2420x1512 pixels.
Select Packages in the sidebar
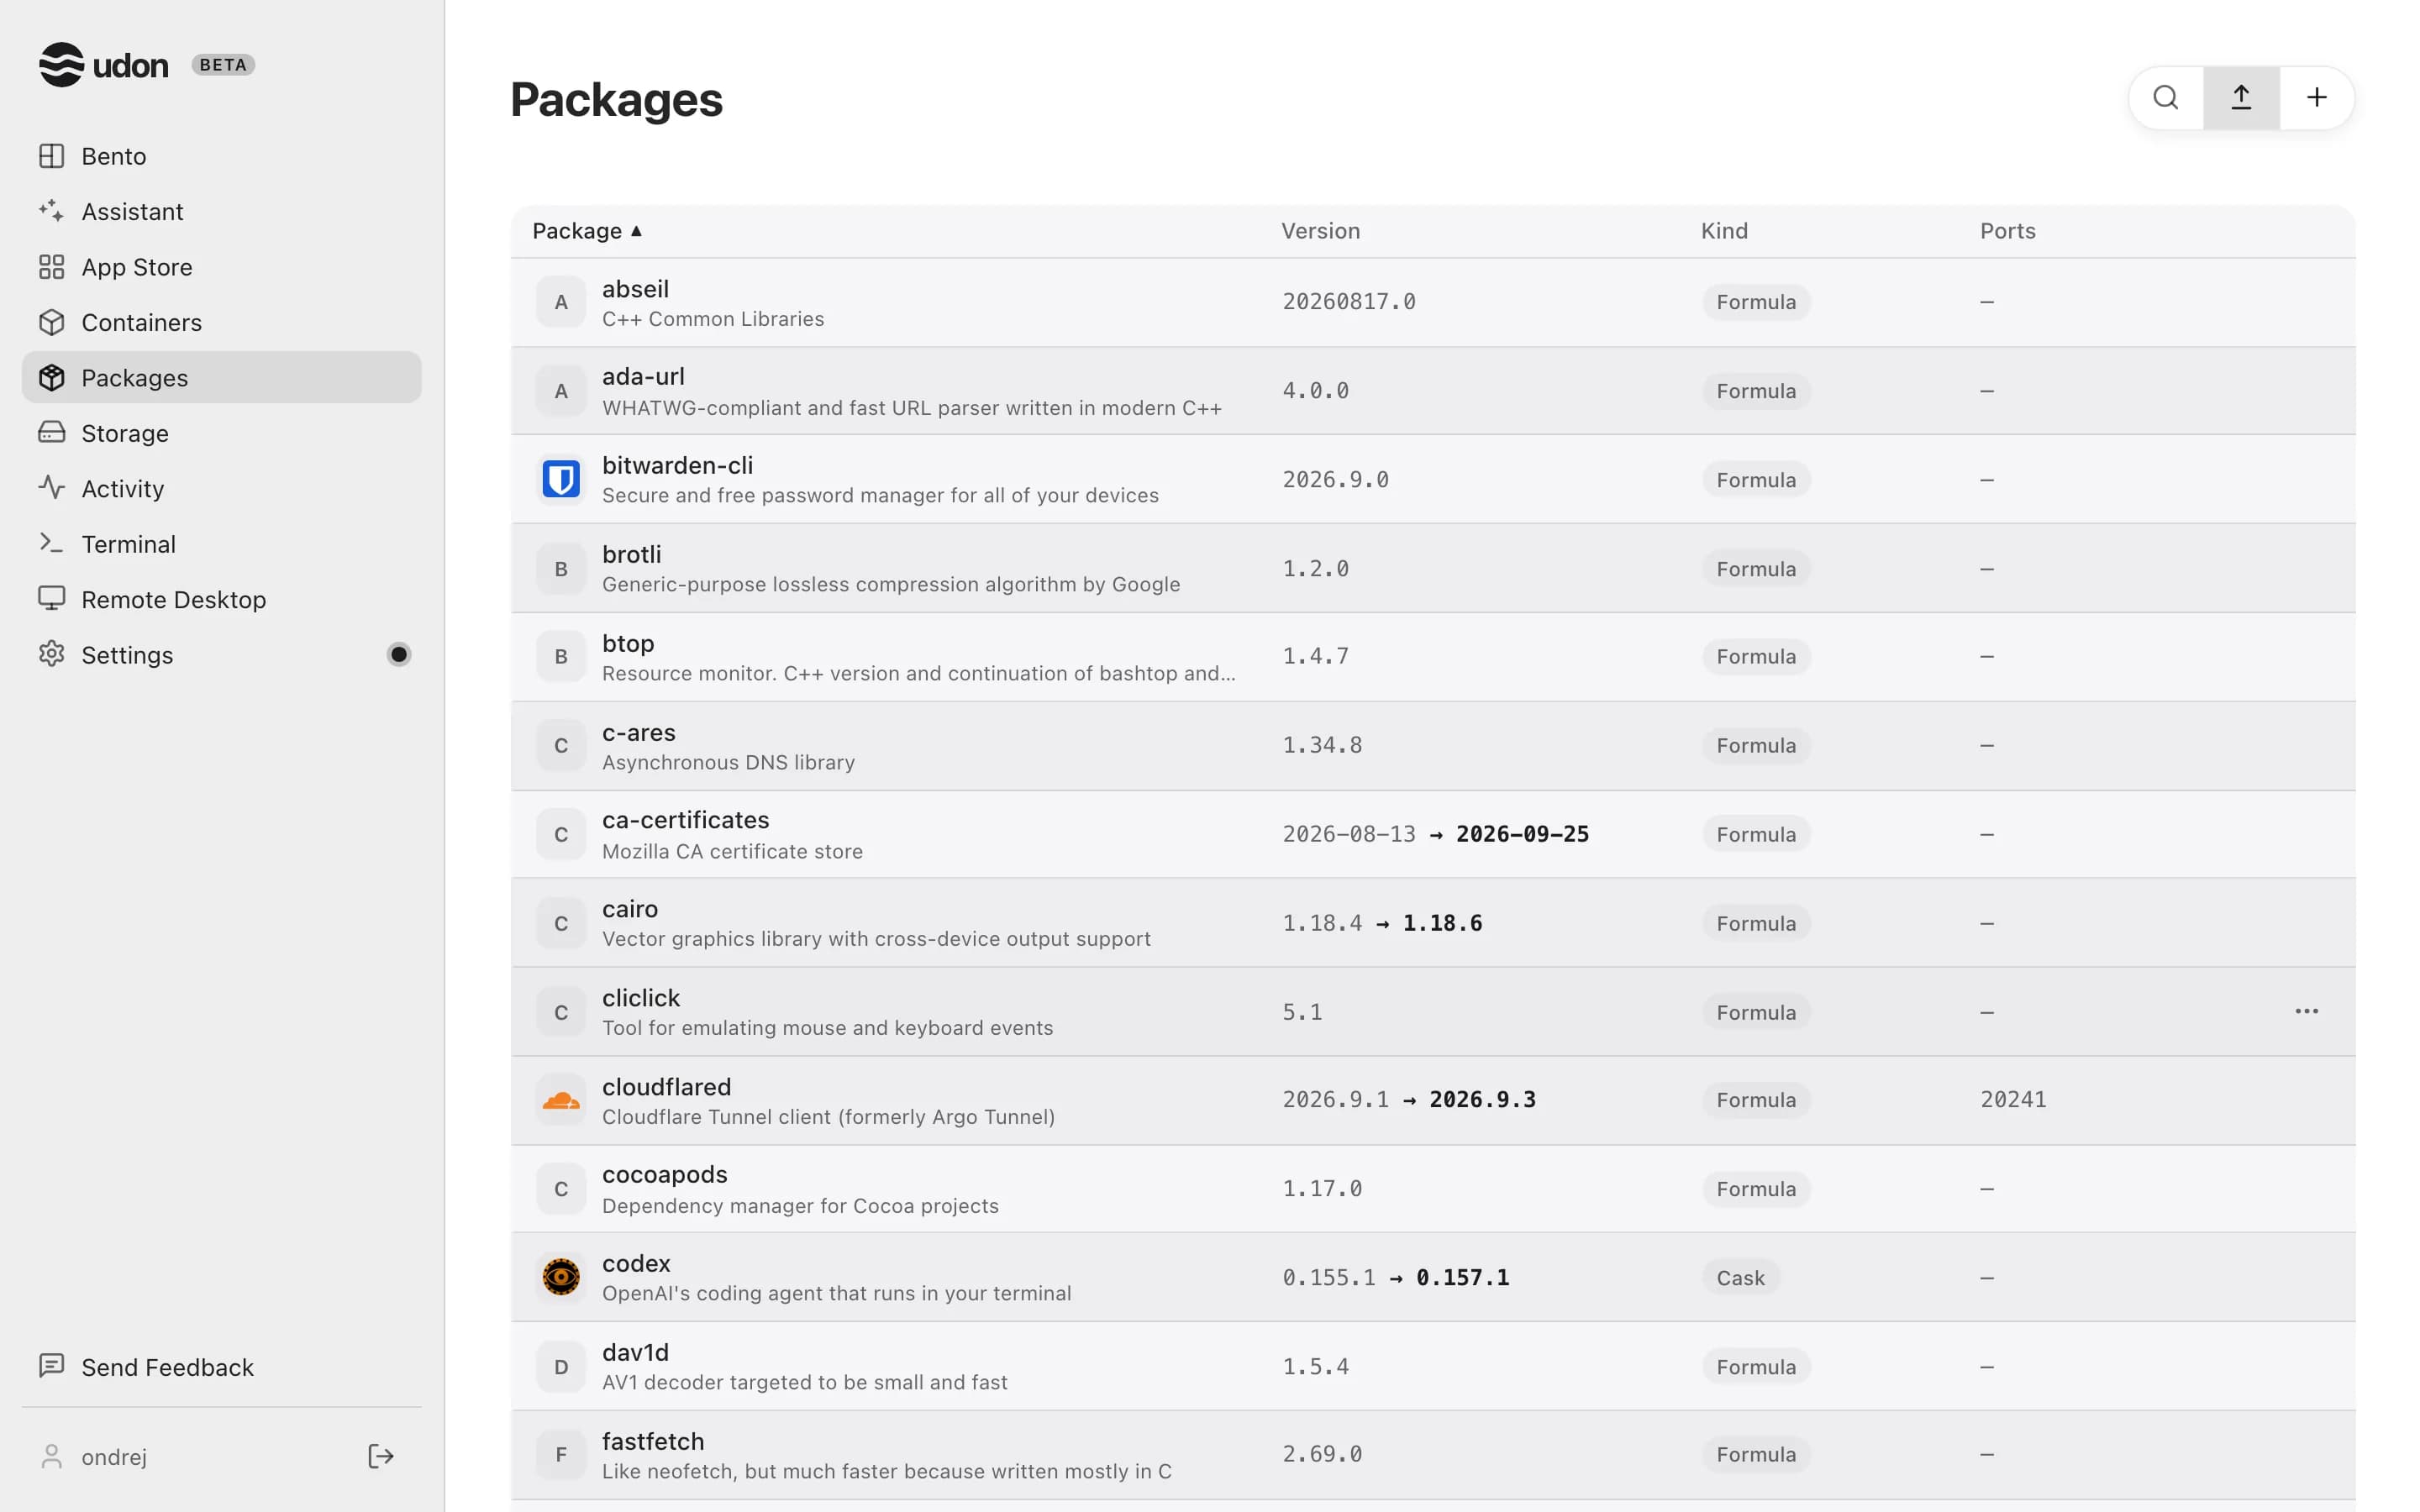[x=221, y=377]
